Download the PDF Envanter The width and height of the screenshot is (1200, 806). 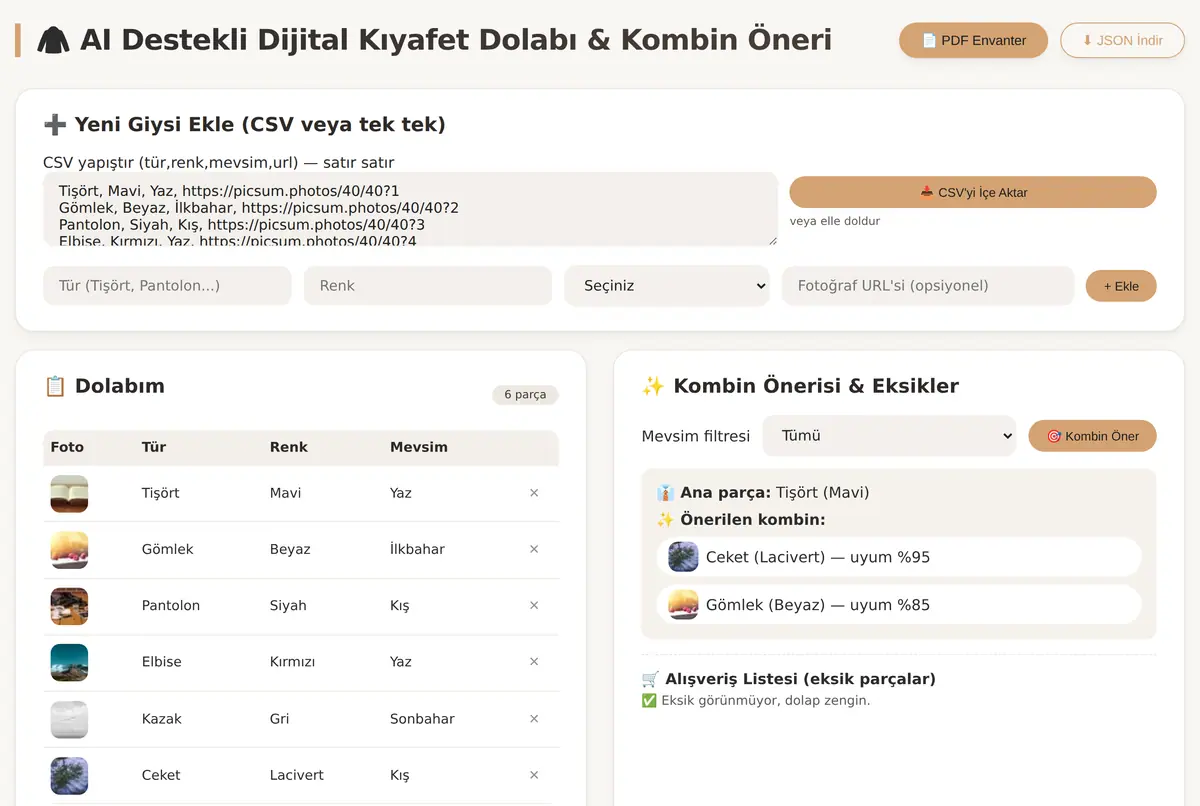point(973,40)
